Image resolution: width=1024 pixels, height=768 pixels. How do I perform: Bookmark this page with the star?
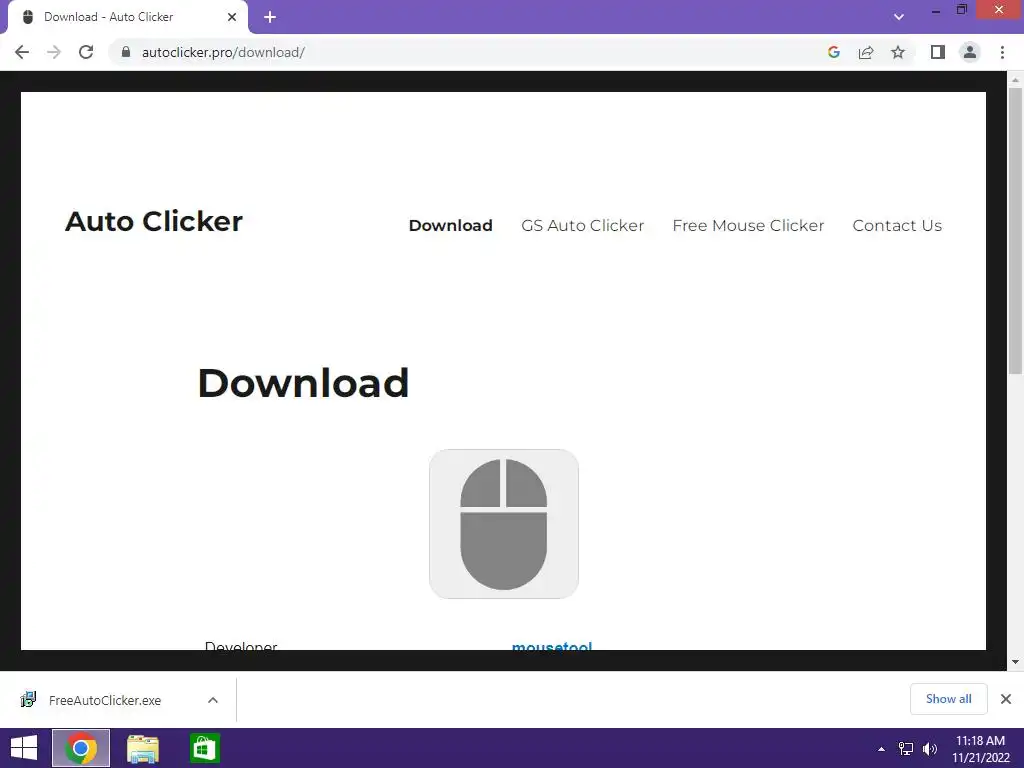[x=898, y=52]
